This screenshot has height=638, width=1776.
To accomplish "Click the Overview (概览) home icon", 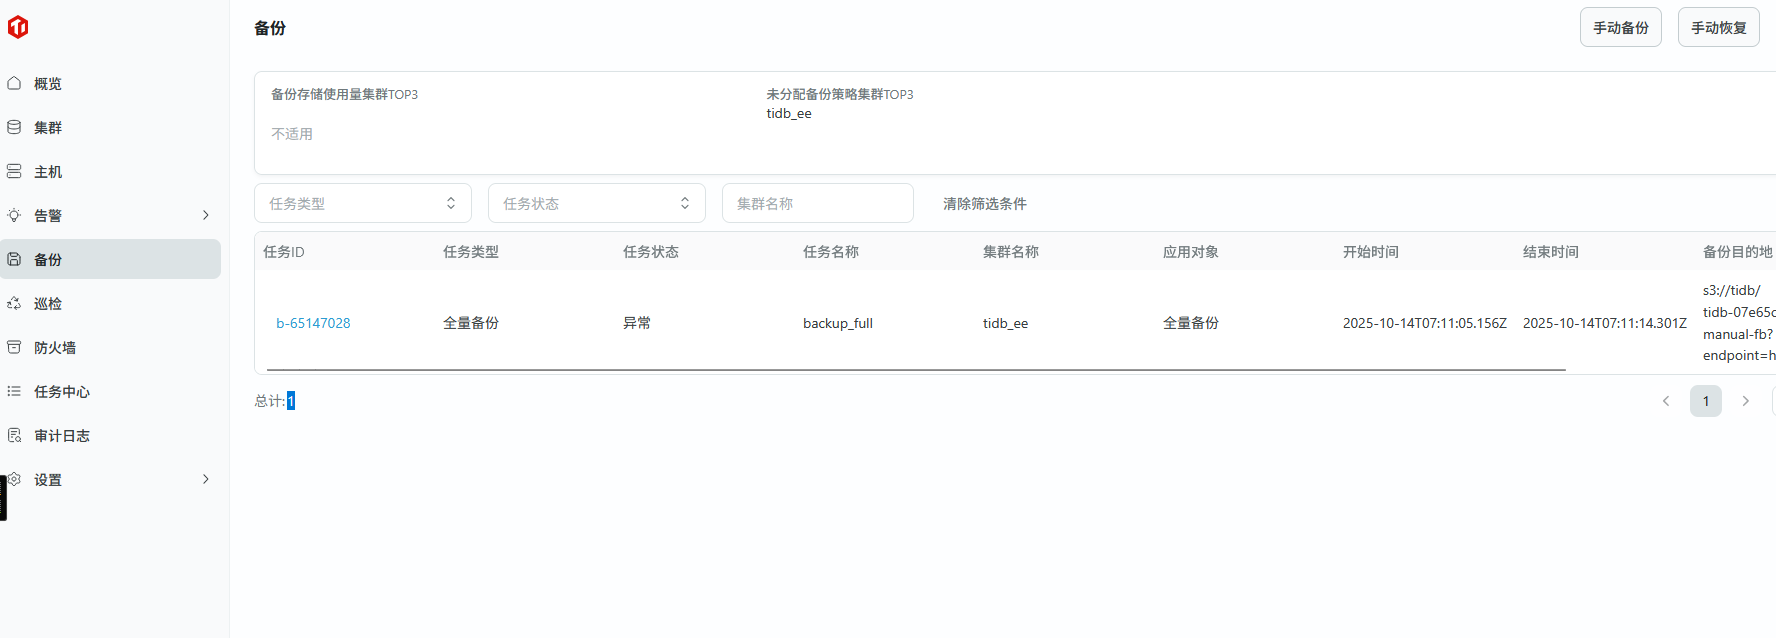I will pyautogui.click(x=14, y=83).
